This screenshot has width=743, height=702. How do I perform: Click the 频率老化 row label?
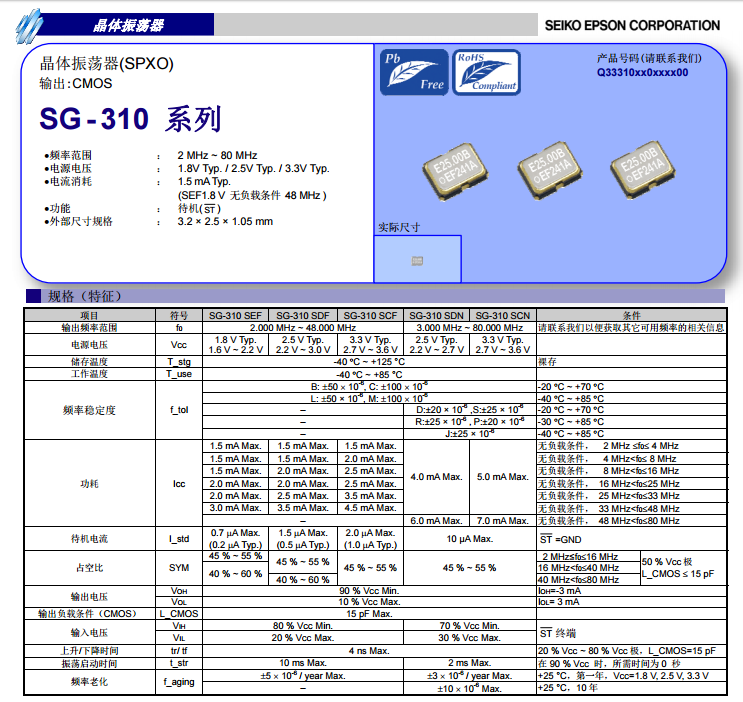pyautogui.click(x=89, y=681)
